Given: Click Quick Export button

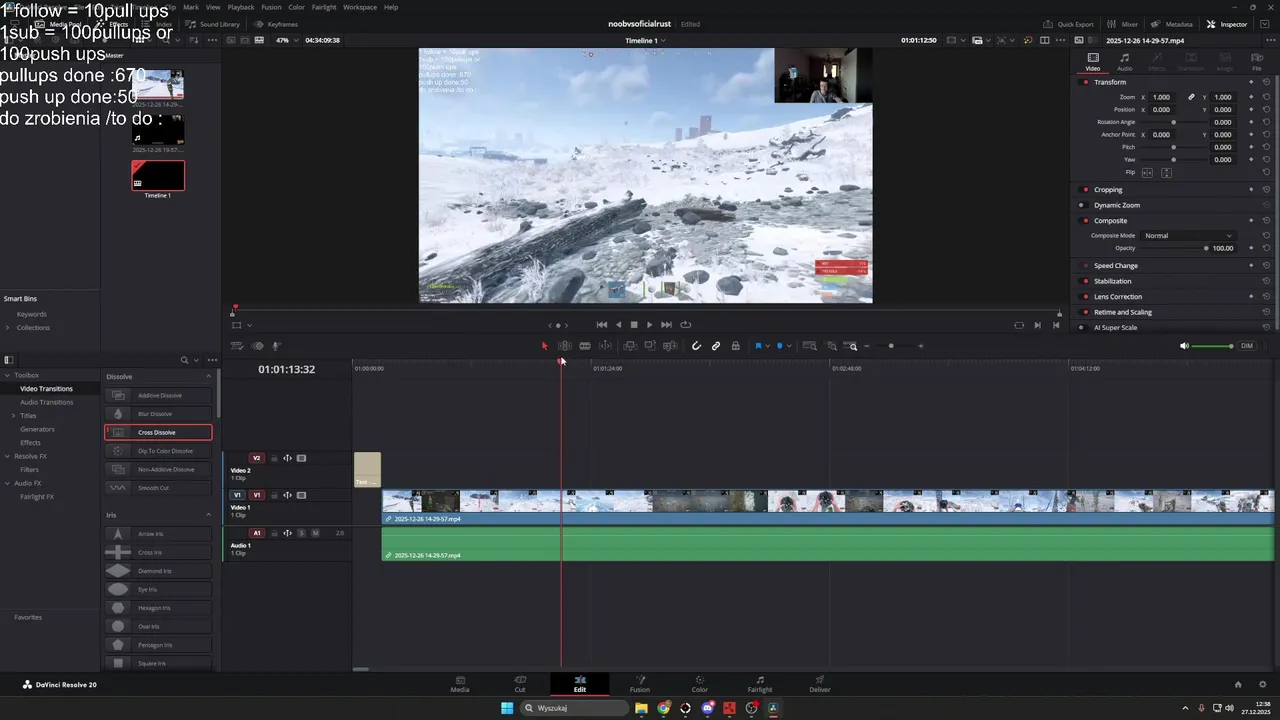Looking at the screenshot, I should point(1068,24).
